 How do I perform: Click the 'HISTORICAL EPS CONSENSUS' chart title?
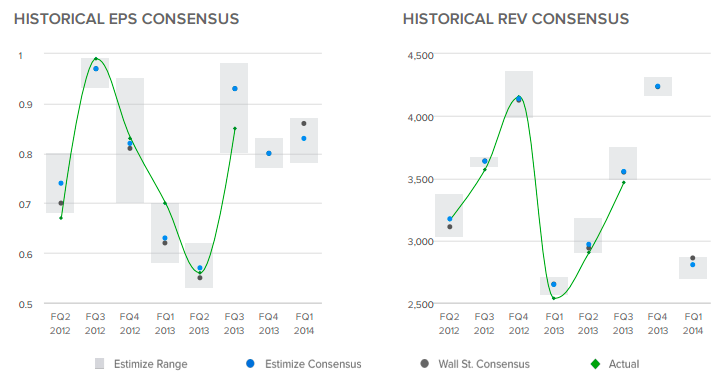[127, 19]
